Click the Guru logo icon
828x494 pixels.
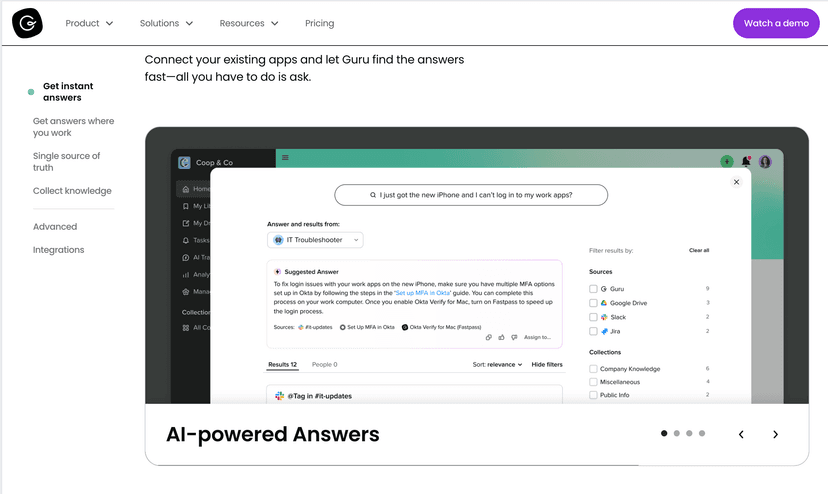[27, 23]
